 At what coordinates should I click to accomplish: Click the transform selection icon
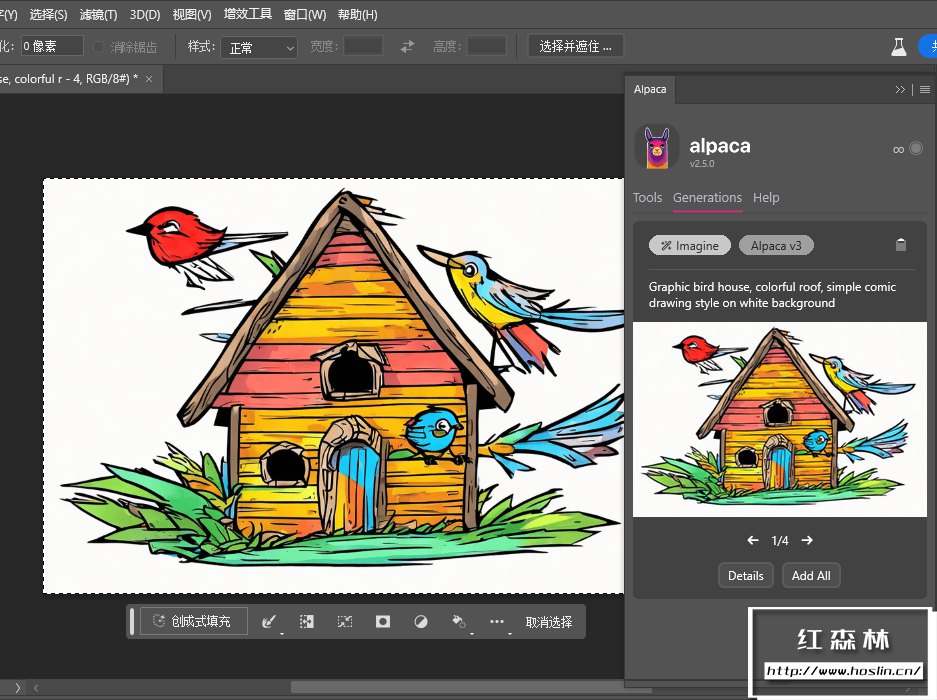click(x=345, y=621)
